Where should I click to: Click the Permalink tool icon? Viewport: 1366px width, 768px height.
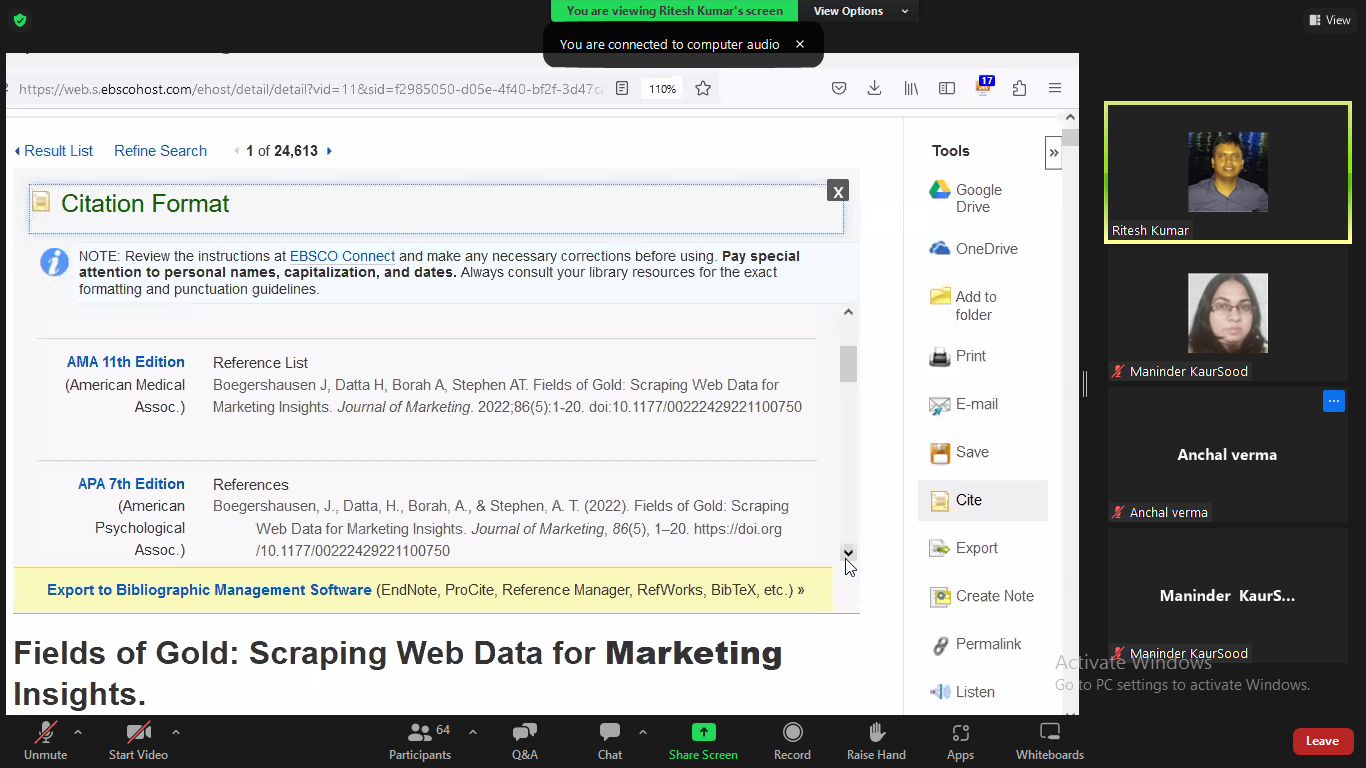pos(940,645)
